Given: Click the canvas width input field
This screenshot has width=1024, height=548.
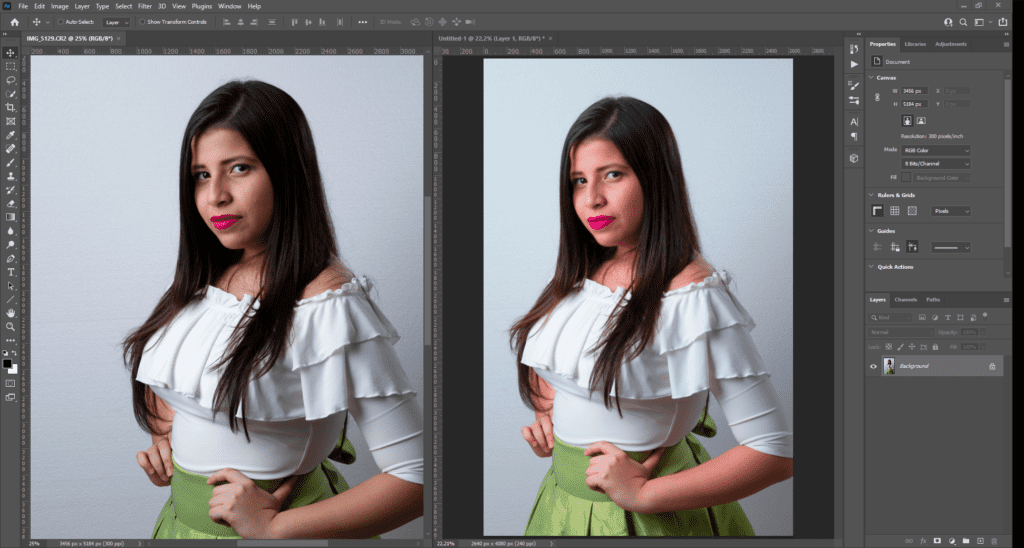Looking at the screenshot, I should [914, 90].
